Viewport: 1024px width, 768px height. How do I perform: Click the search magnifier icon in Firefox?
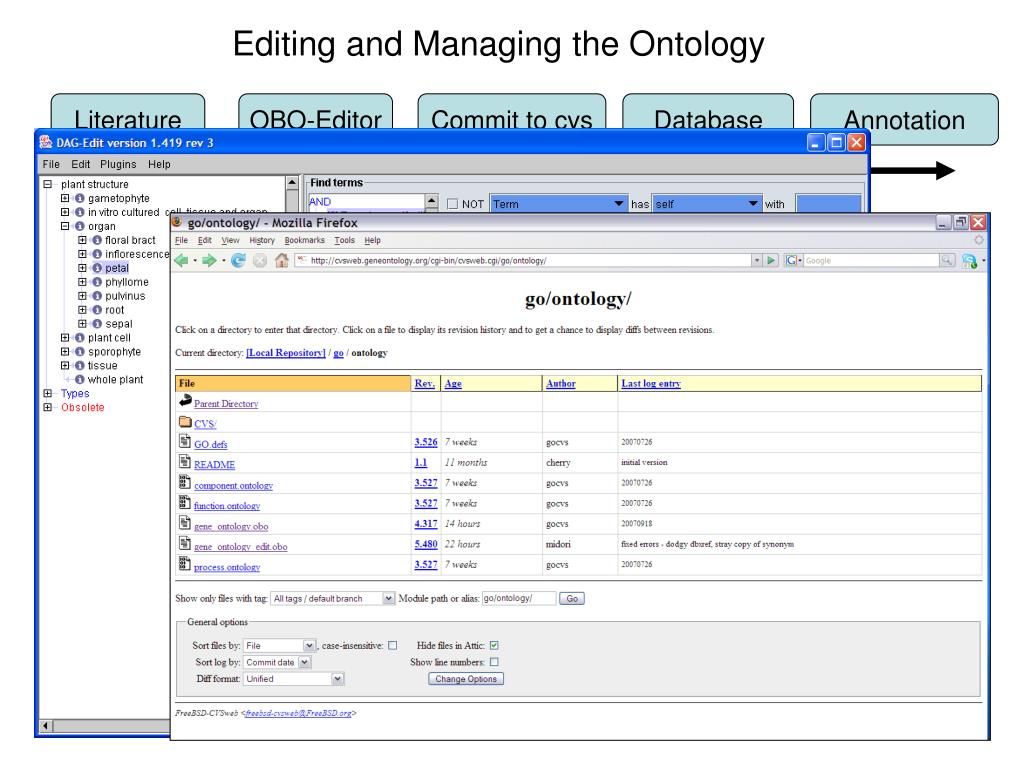tap(946, 260)
